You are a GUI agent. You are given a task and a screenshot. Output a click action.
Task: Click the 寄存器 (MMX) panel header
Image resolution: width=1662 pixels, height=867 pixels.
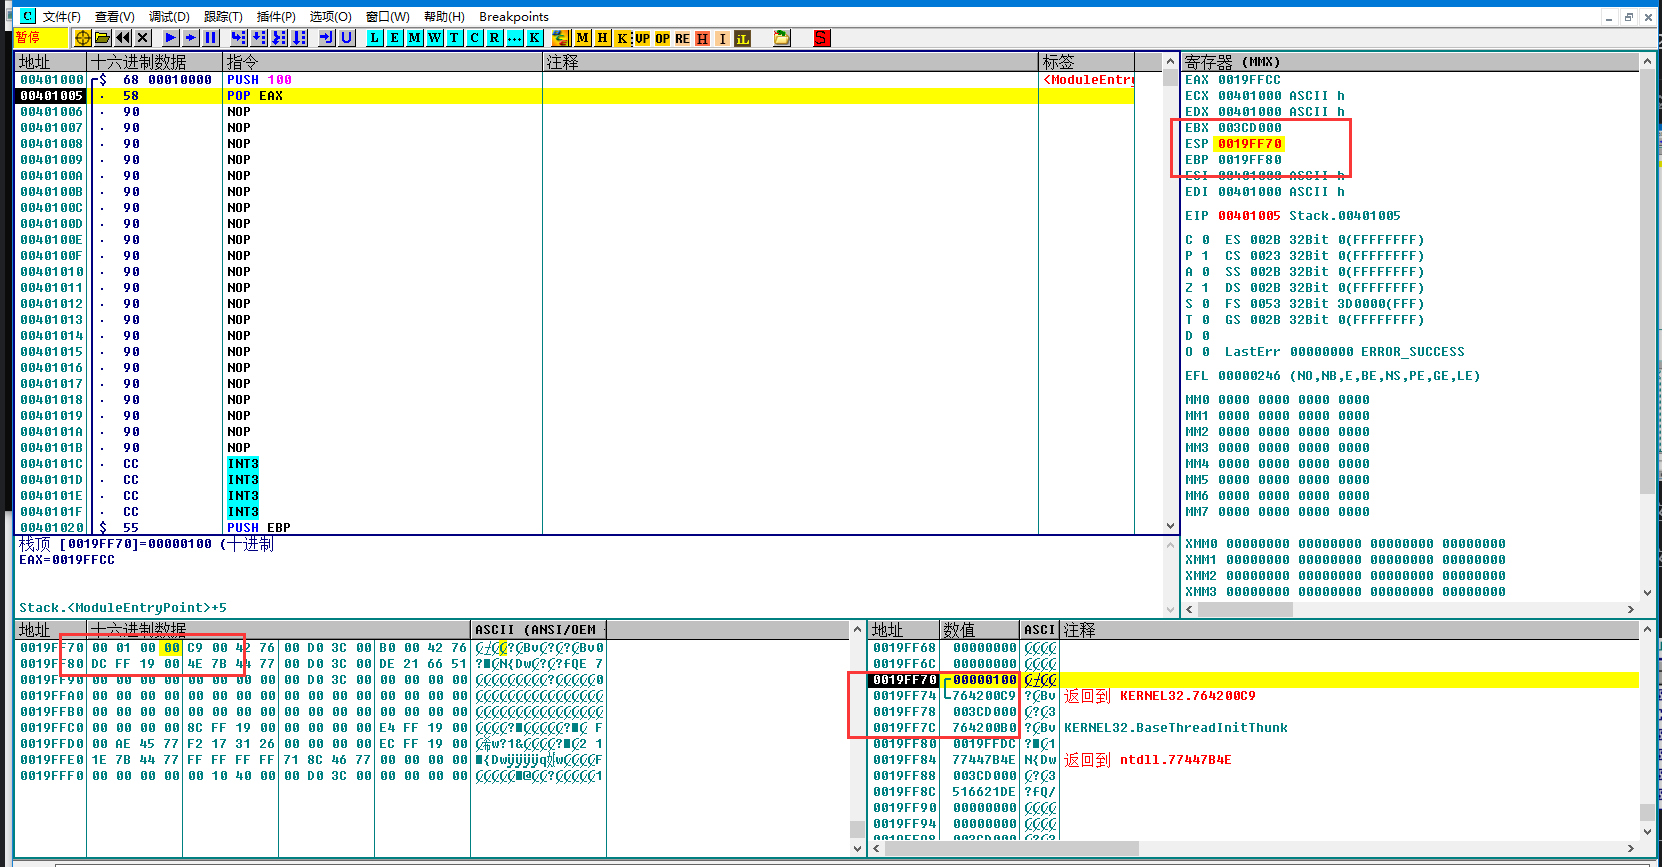pyautogui.click(x=1232, y=62)
